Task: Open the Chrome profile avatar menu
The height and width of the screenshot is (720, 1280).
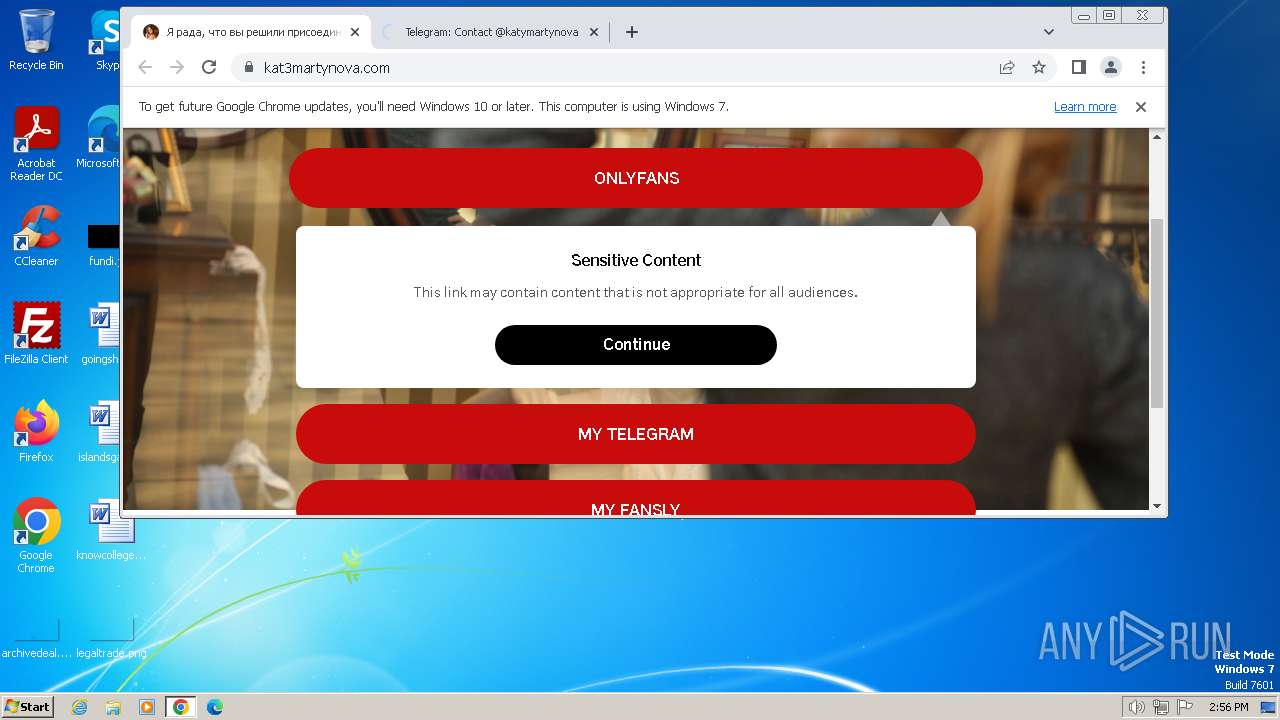Action: 1111,67
